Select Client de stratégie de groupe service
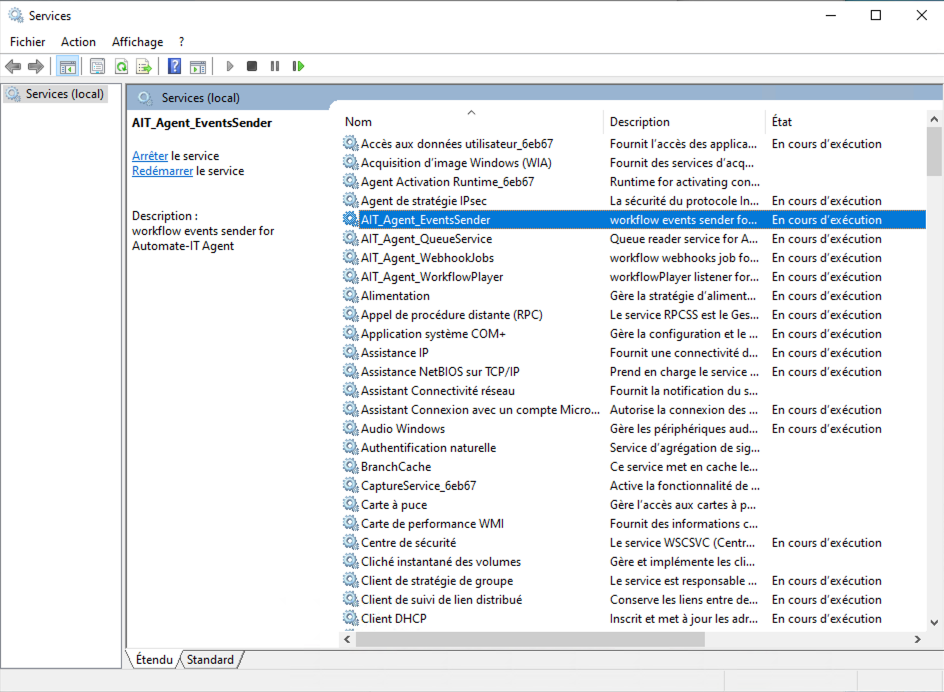This screenshot has width=944, height=692. [437, 581]
